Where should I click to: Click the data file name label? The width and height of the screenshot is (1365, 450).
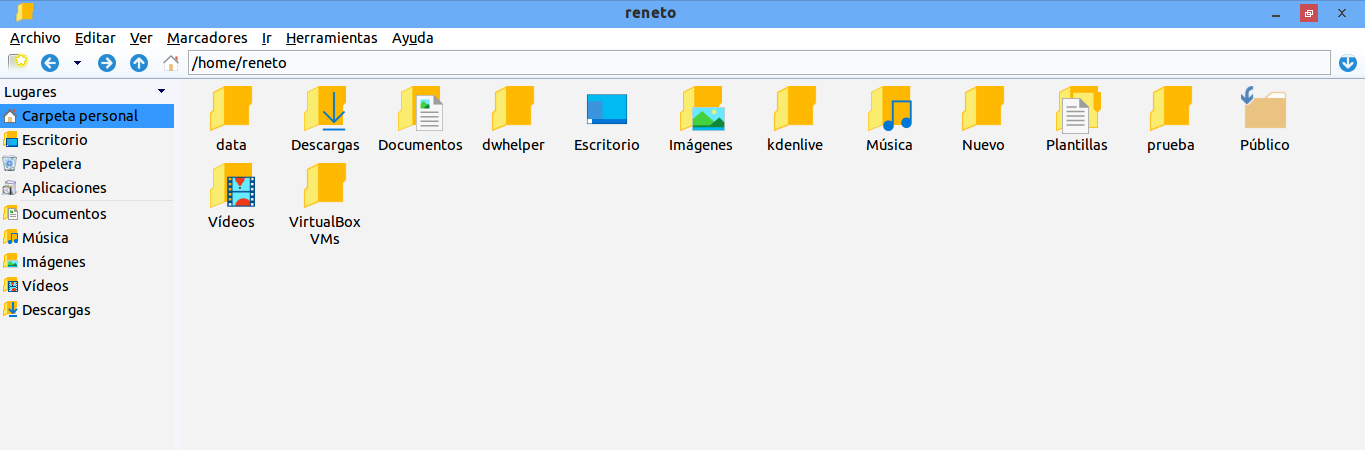point(231,145)
